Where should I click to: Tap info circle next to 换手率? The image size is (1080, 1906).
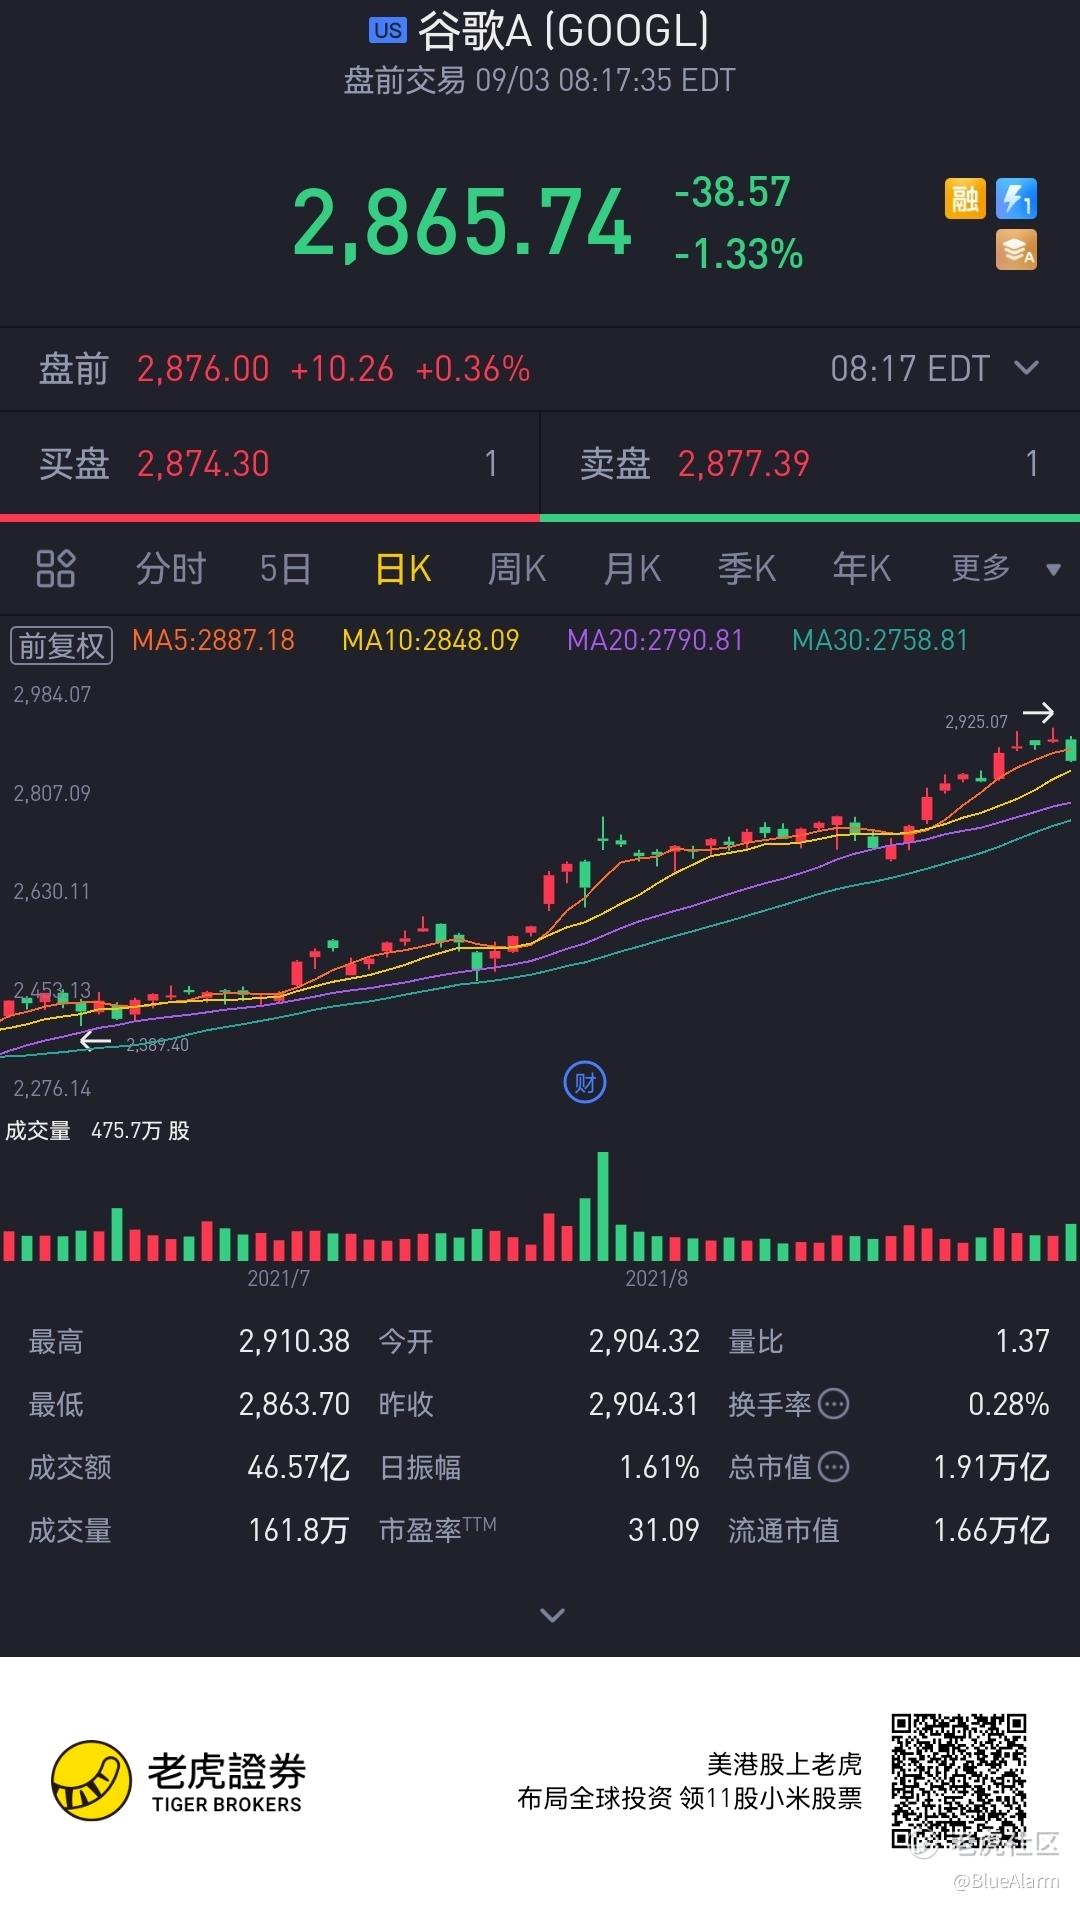pyautogui.click(x=833, y=1404)
